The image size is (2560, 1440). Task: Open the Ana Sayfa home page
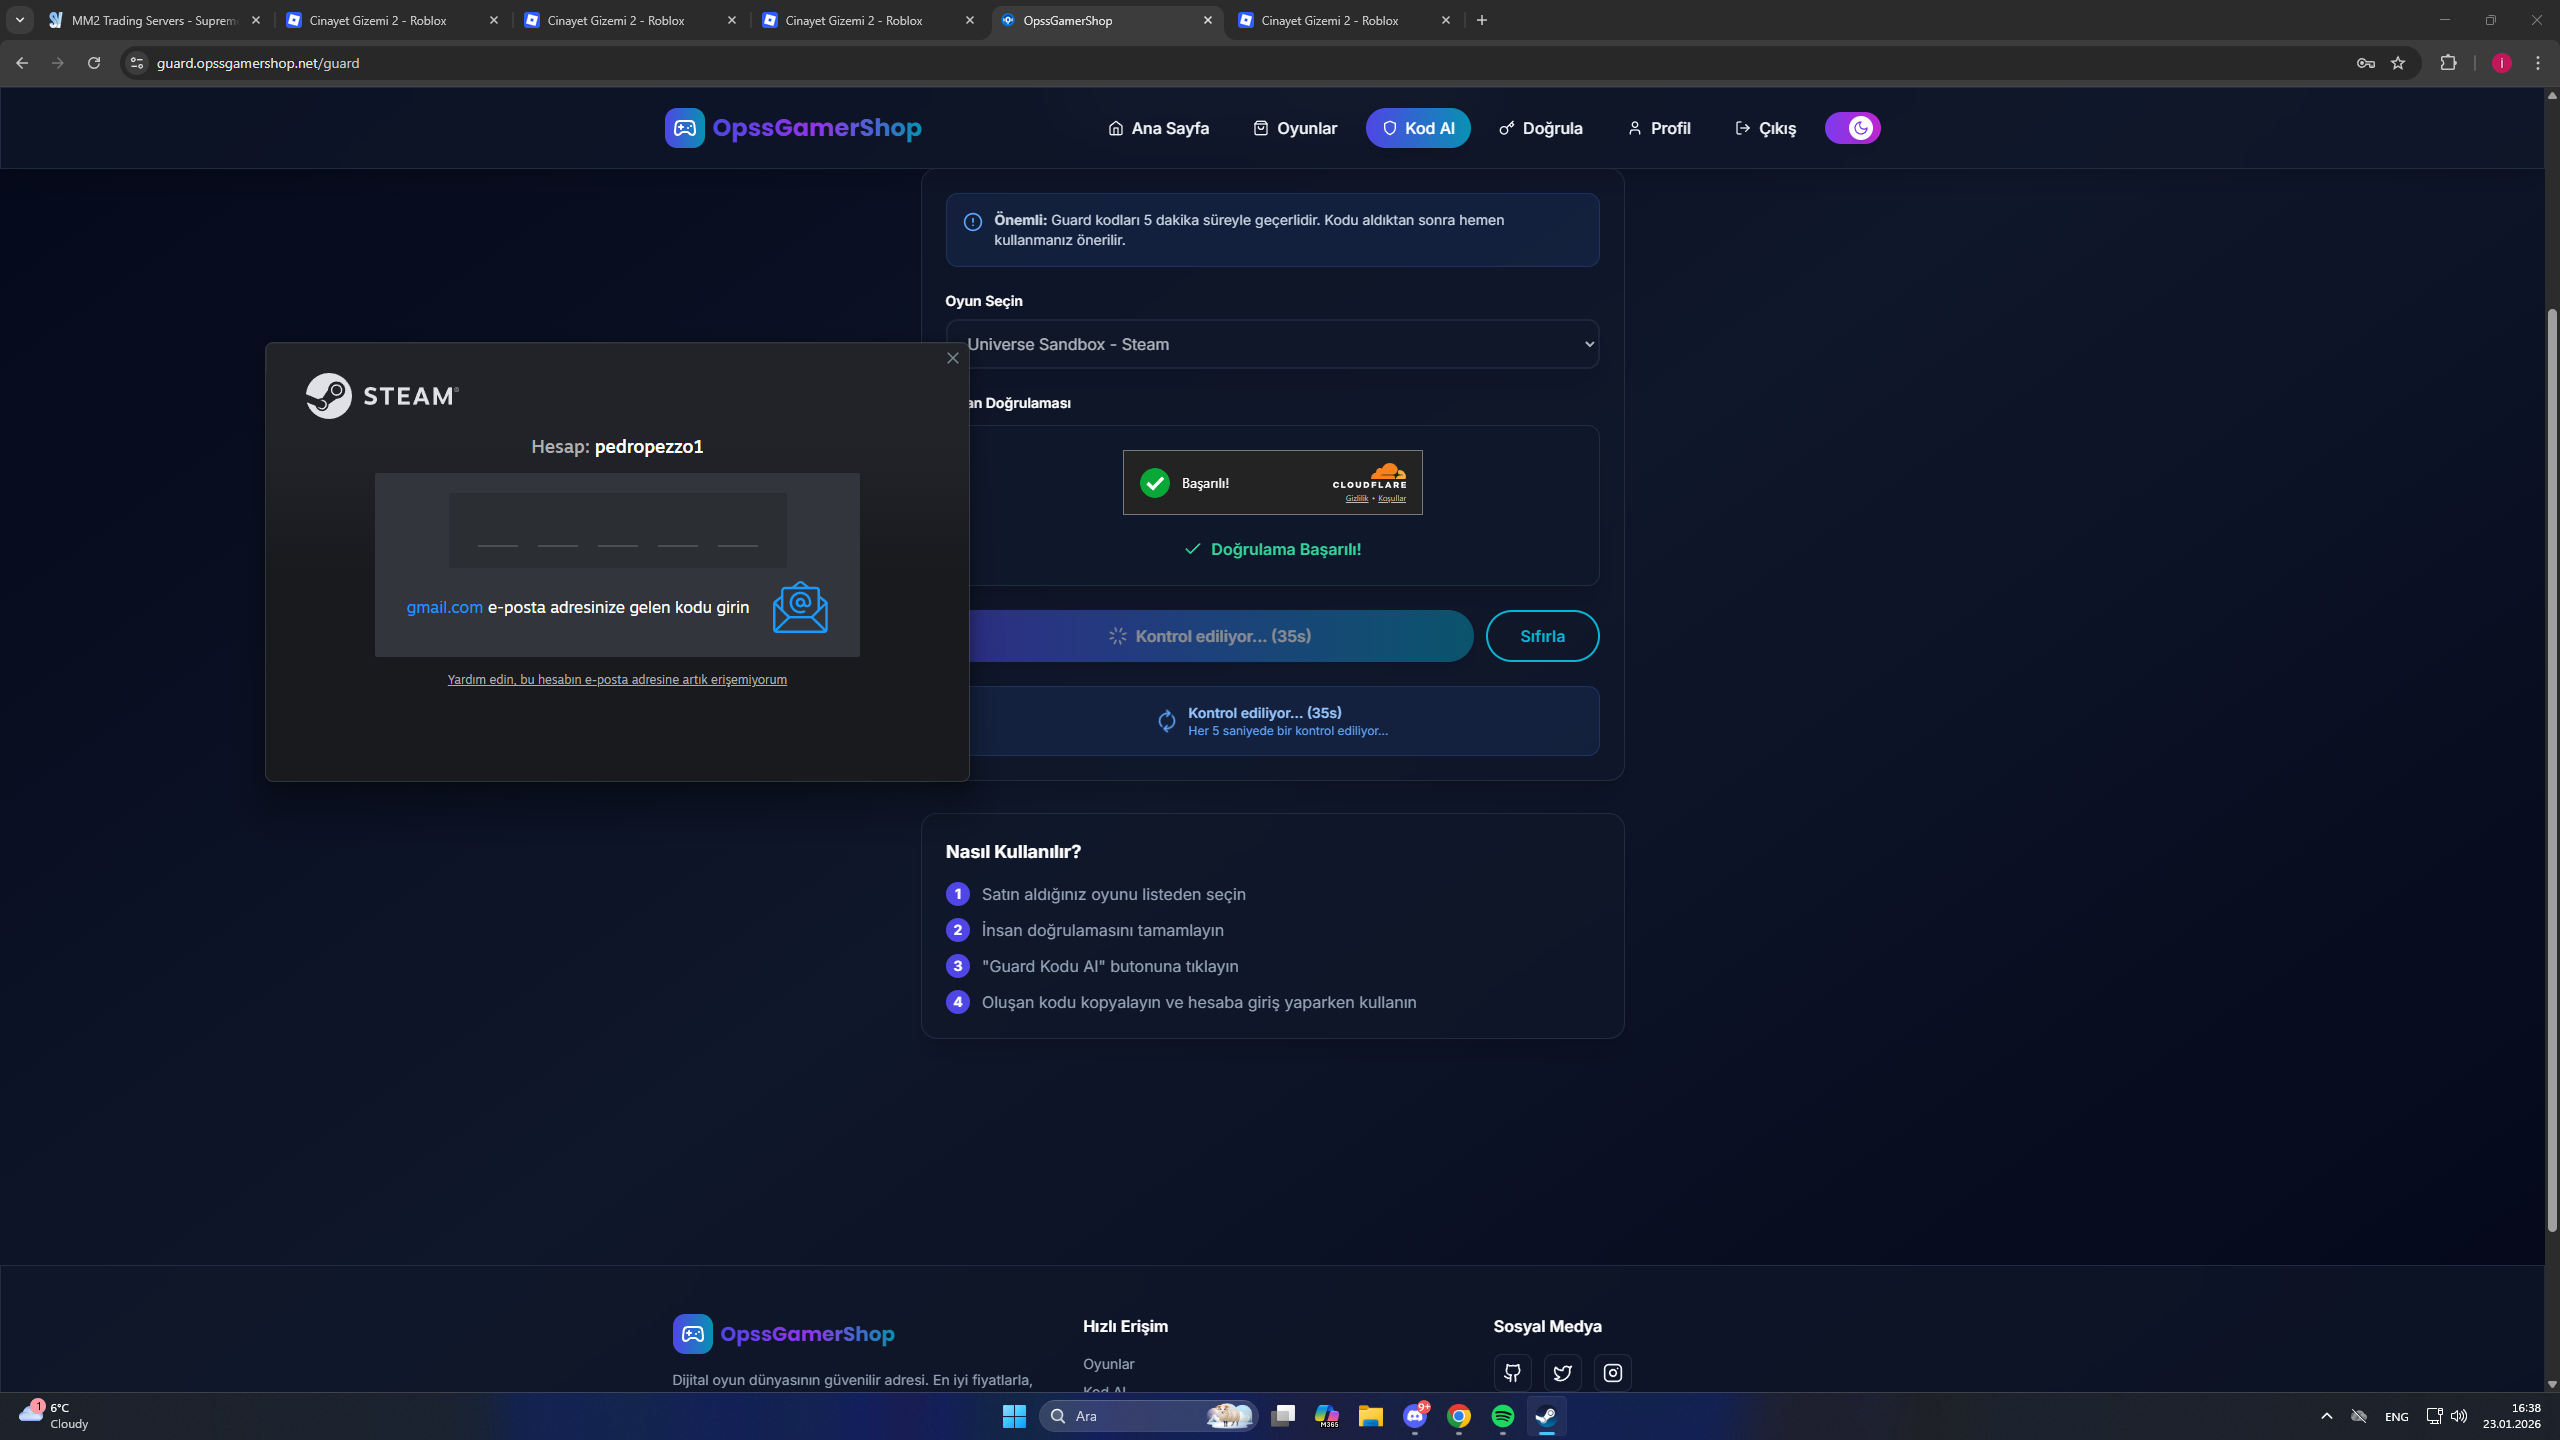click(x=1159, y=128)
